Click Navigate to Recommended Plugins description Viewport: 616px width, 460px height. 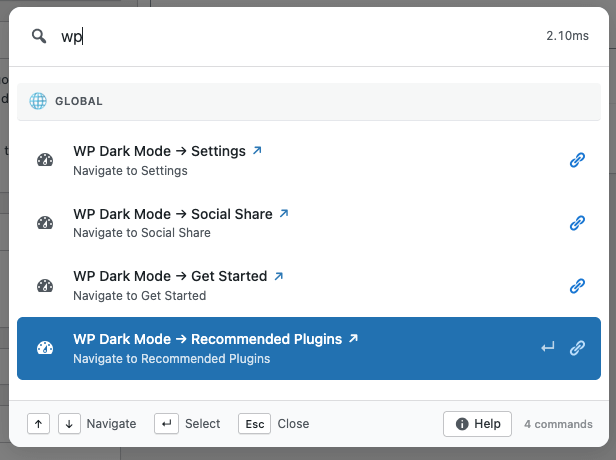pos(172,359)
